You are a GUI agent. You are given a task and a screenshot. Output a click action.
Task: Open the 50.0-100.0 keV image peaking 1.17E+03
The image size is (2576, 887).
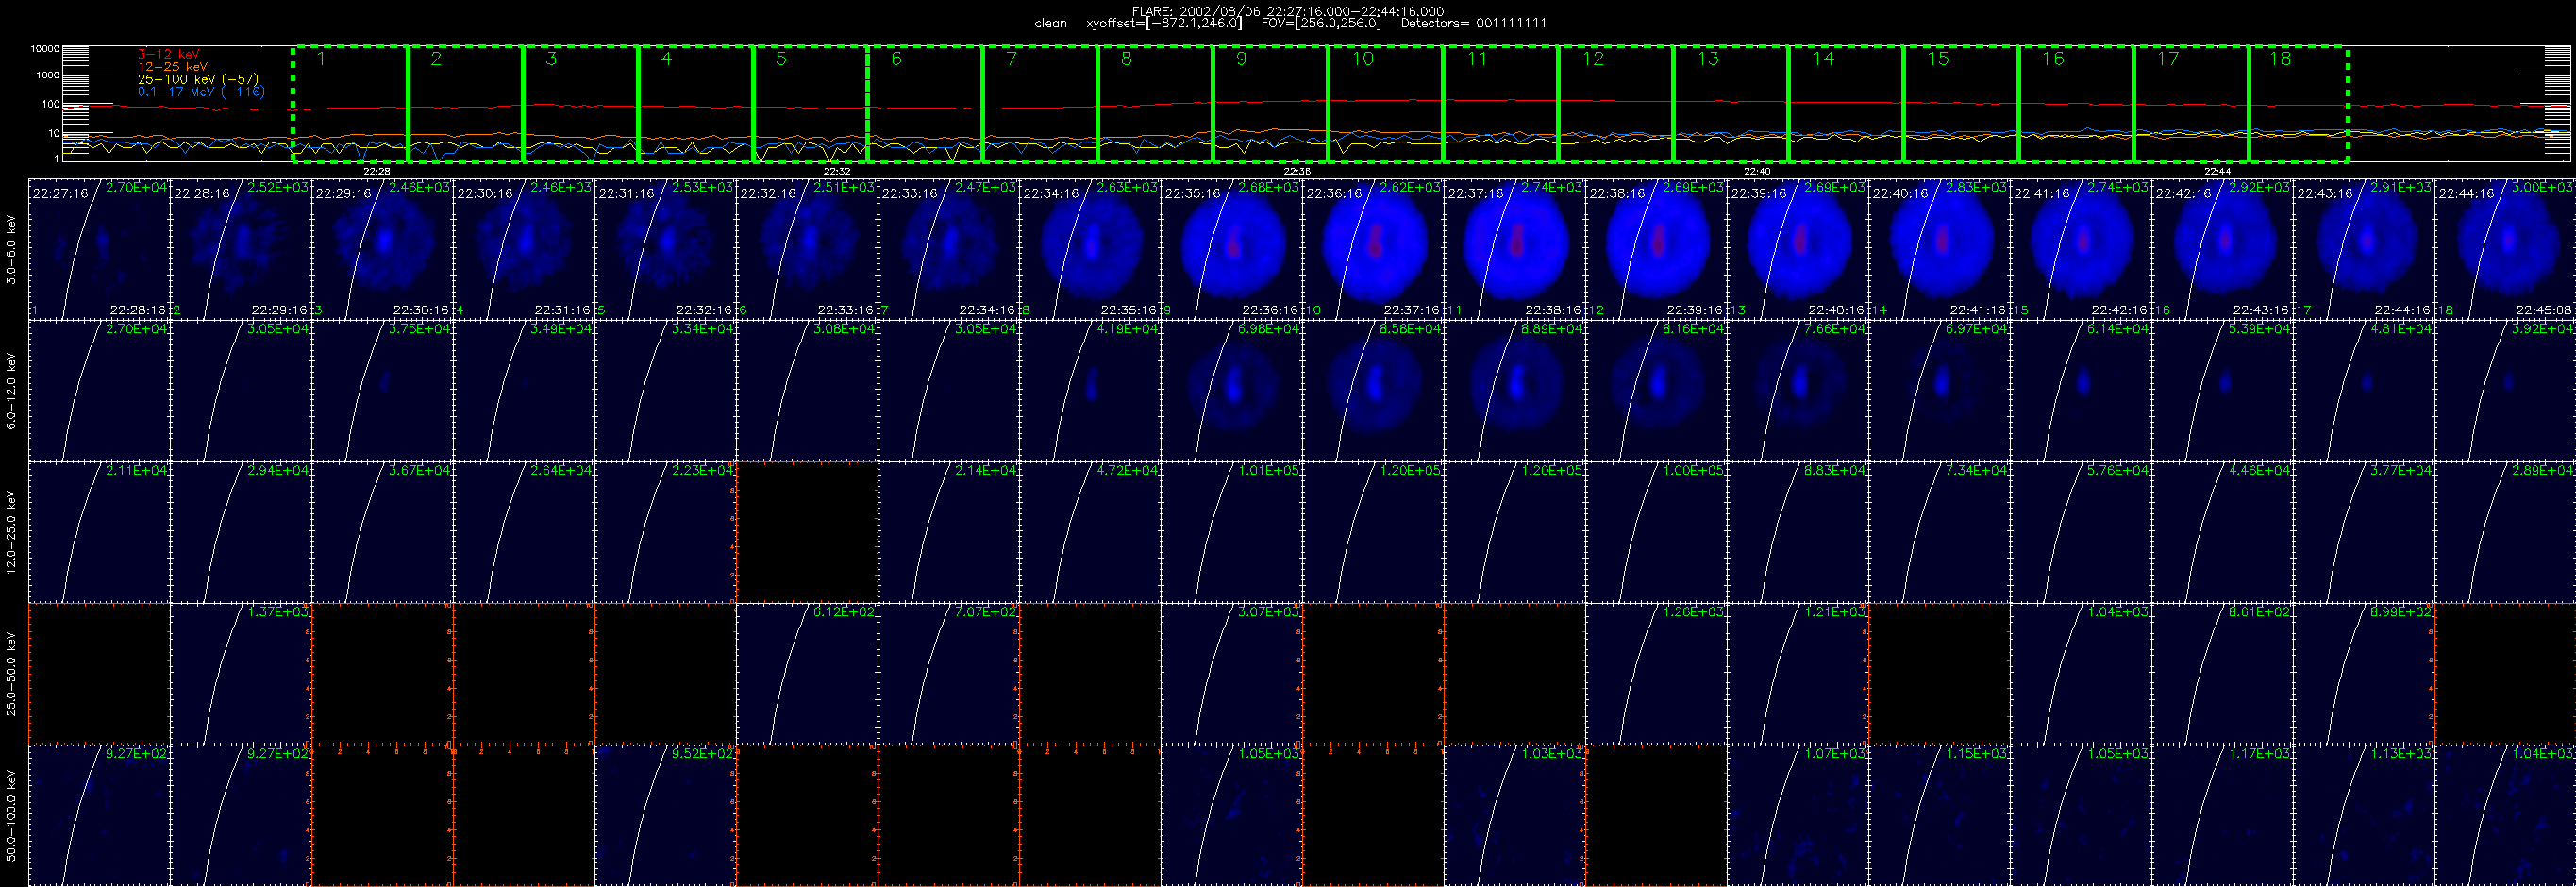[x=2222, y=815]
